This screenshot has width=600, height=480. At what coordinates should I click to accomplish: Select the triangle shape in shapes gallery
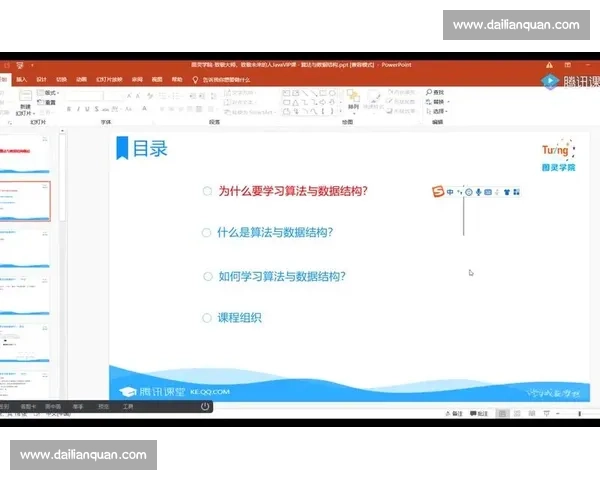pyautogui.click(x=295, y=103)
